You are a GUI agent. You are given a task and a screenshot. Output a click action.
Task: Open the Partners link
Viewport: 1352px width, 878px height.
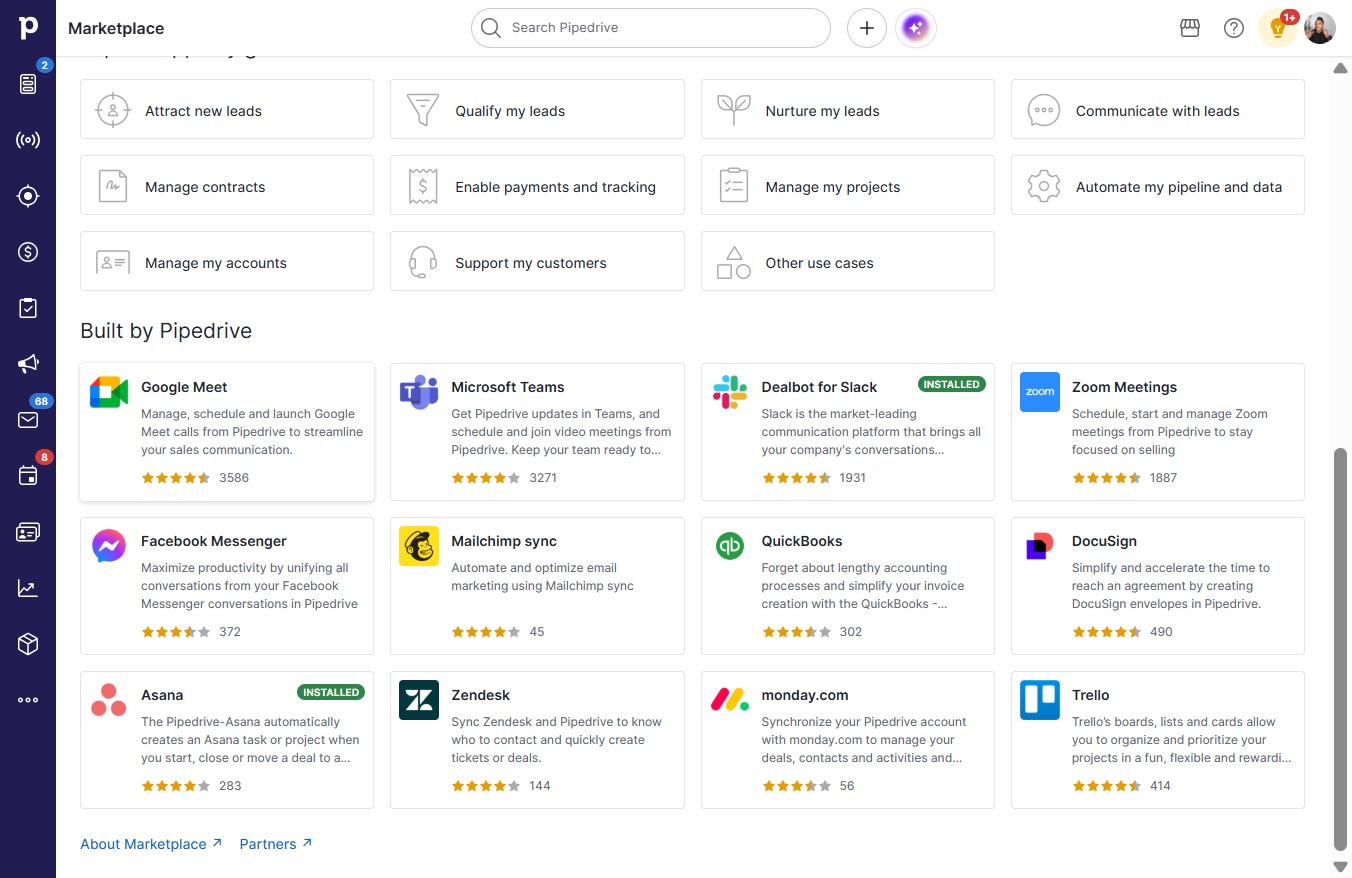pos(276,844)
